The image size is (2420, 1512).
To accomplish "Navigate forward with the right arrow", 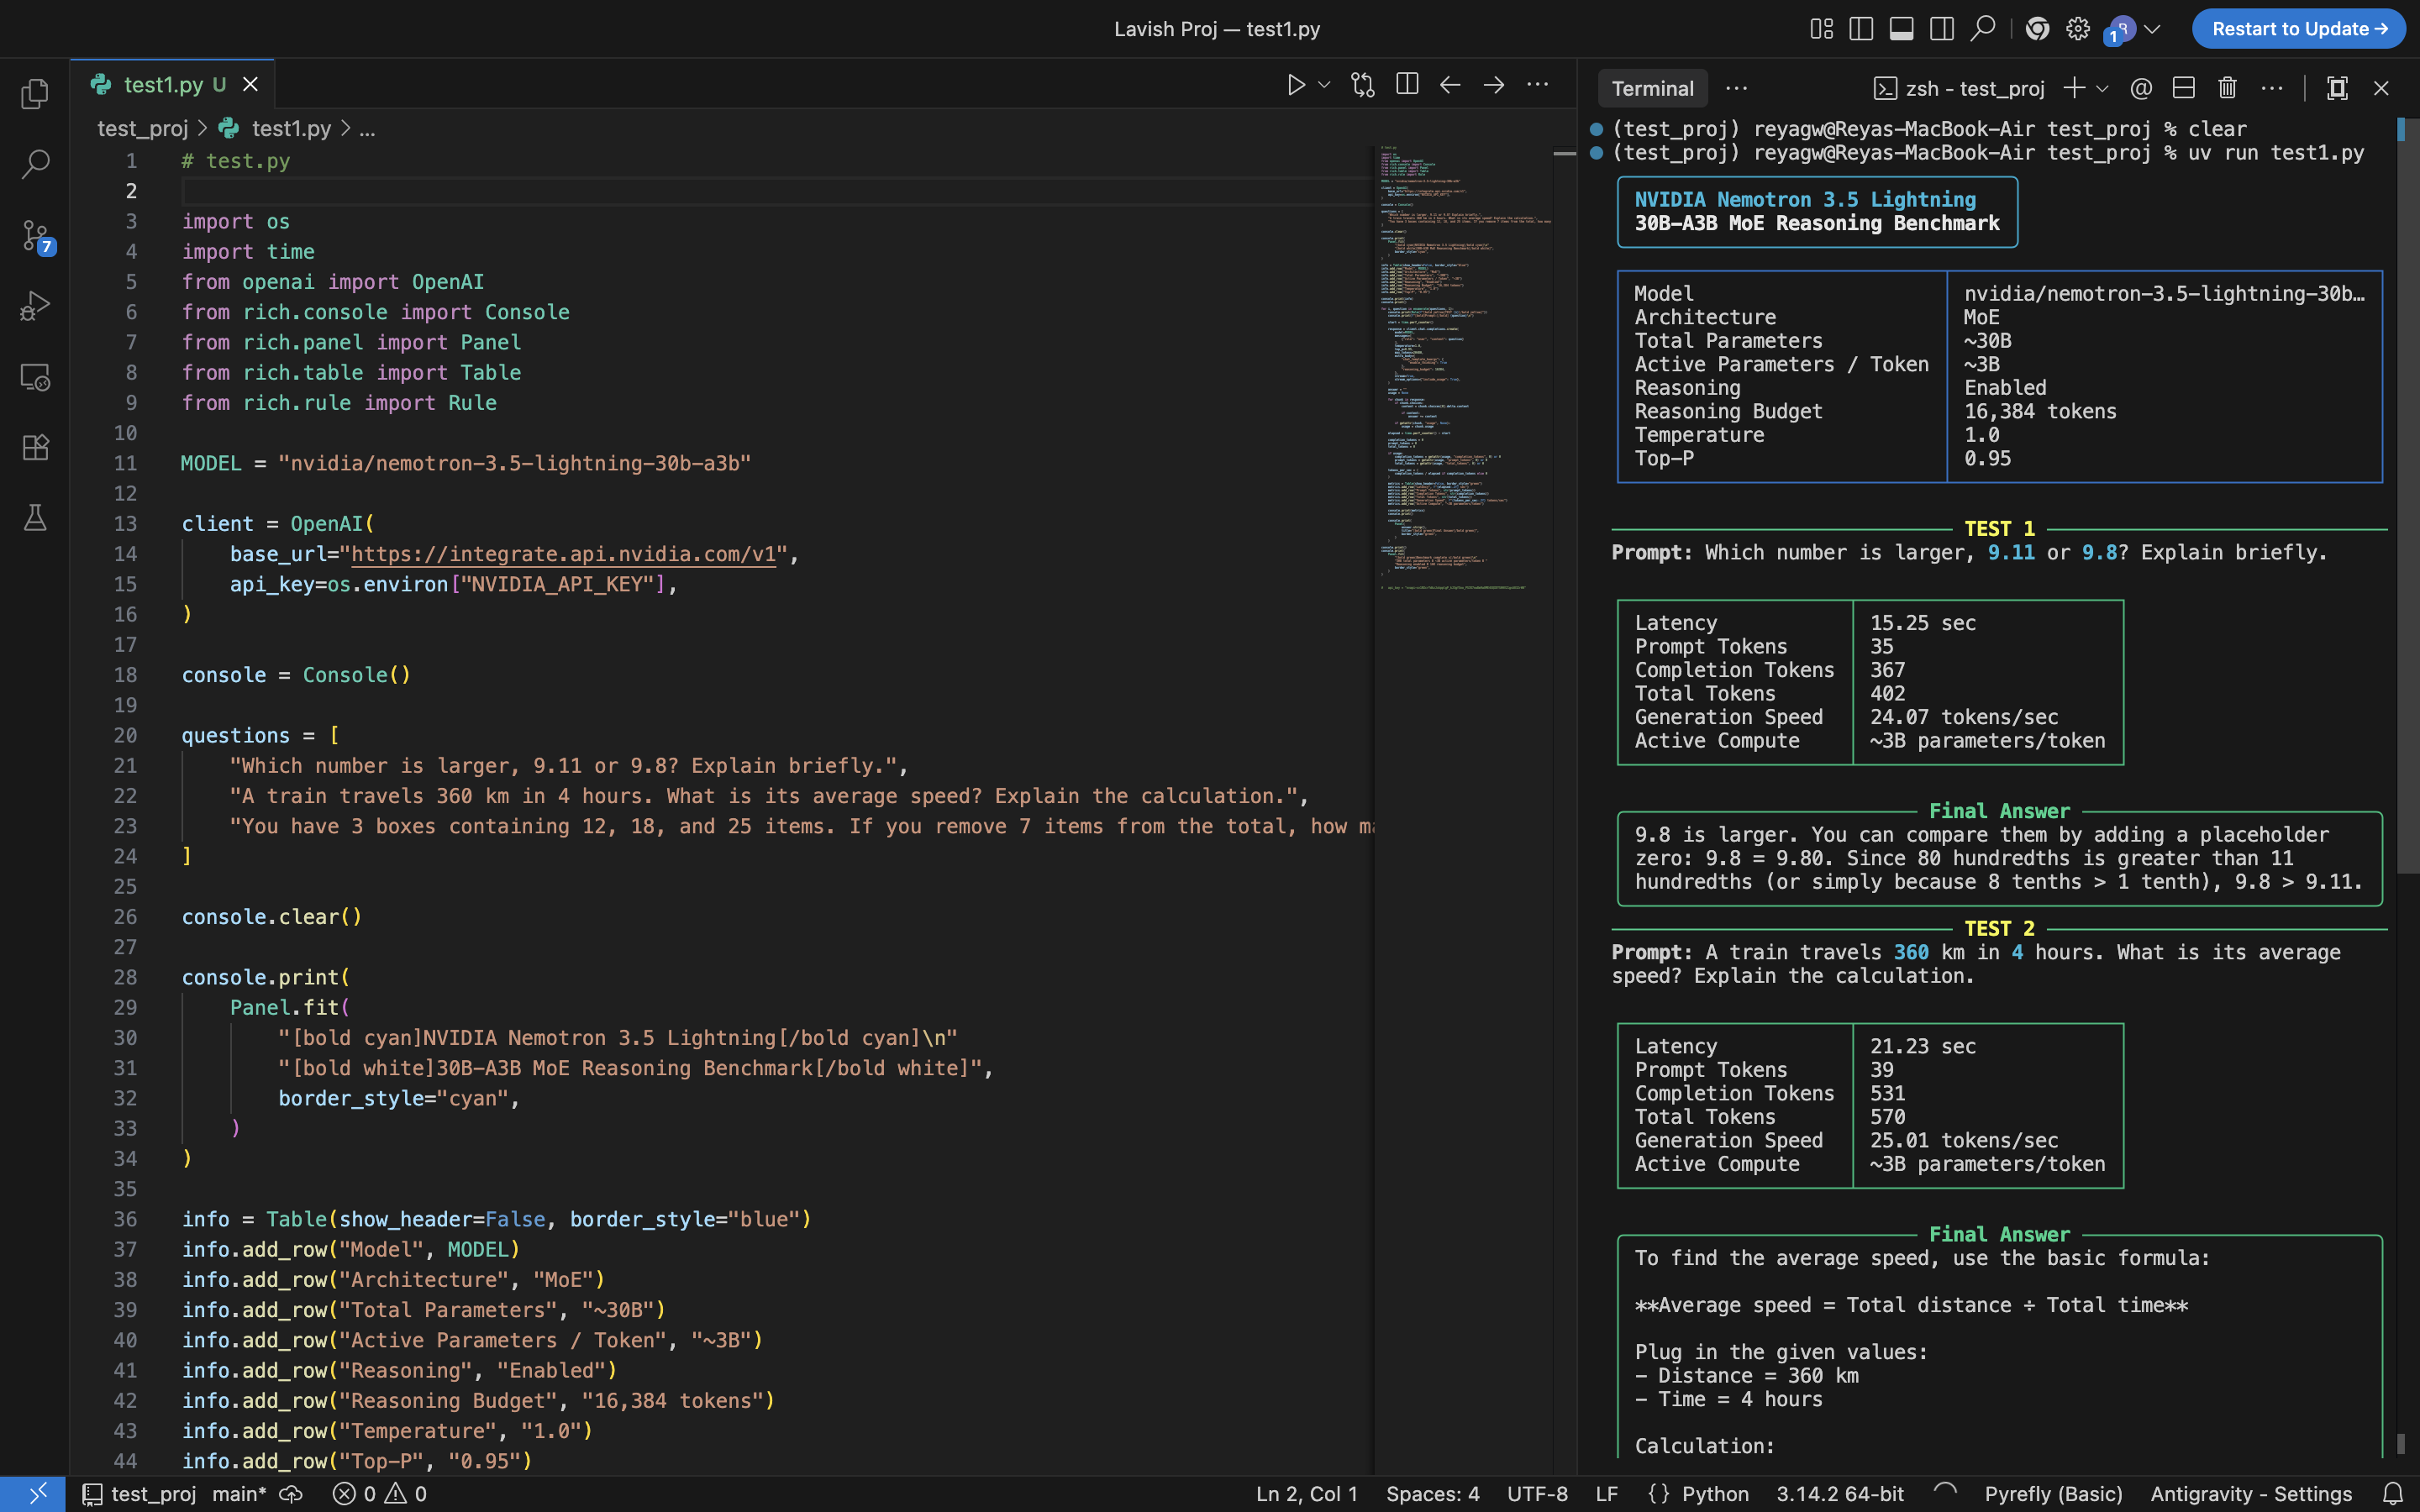I will point(1494,85).
